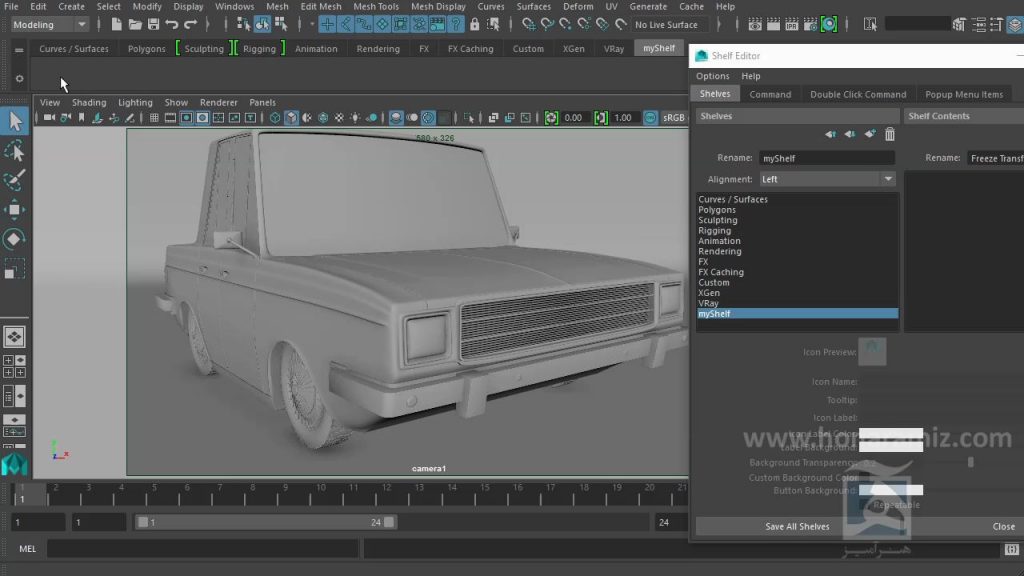Open the viewport Panels menu
This screenshot has height=576, width=1024.
[263, 103]
